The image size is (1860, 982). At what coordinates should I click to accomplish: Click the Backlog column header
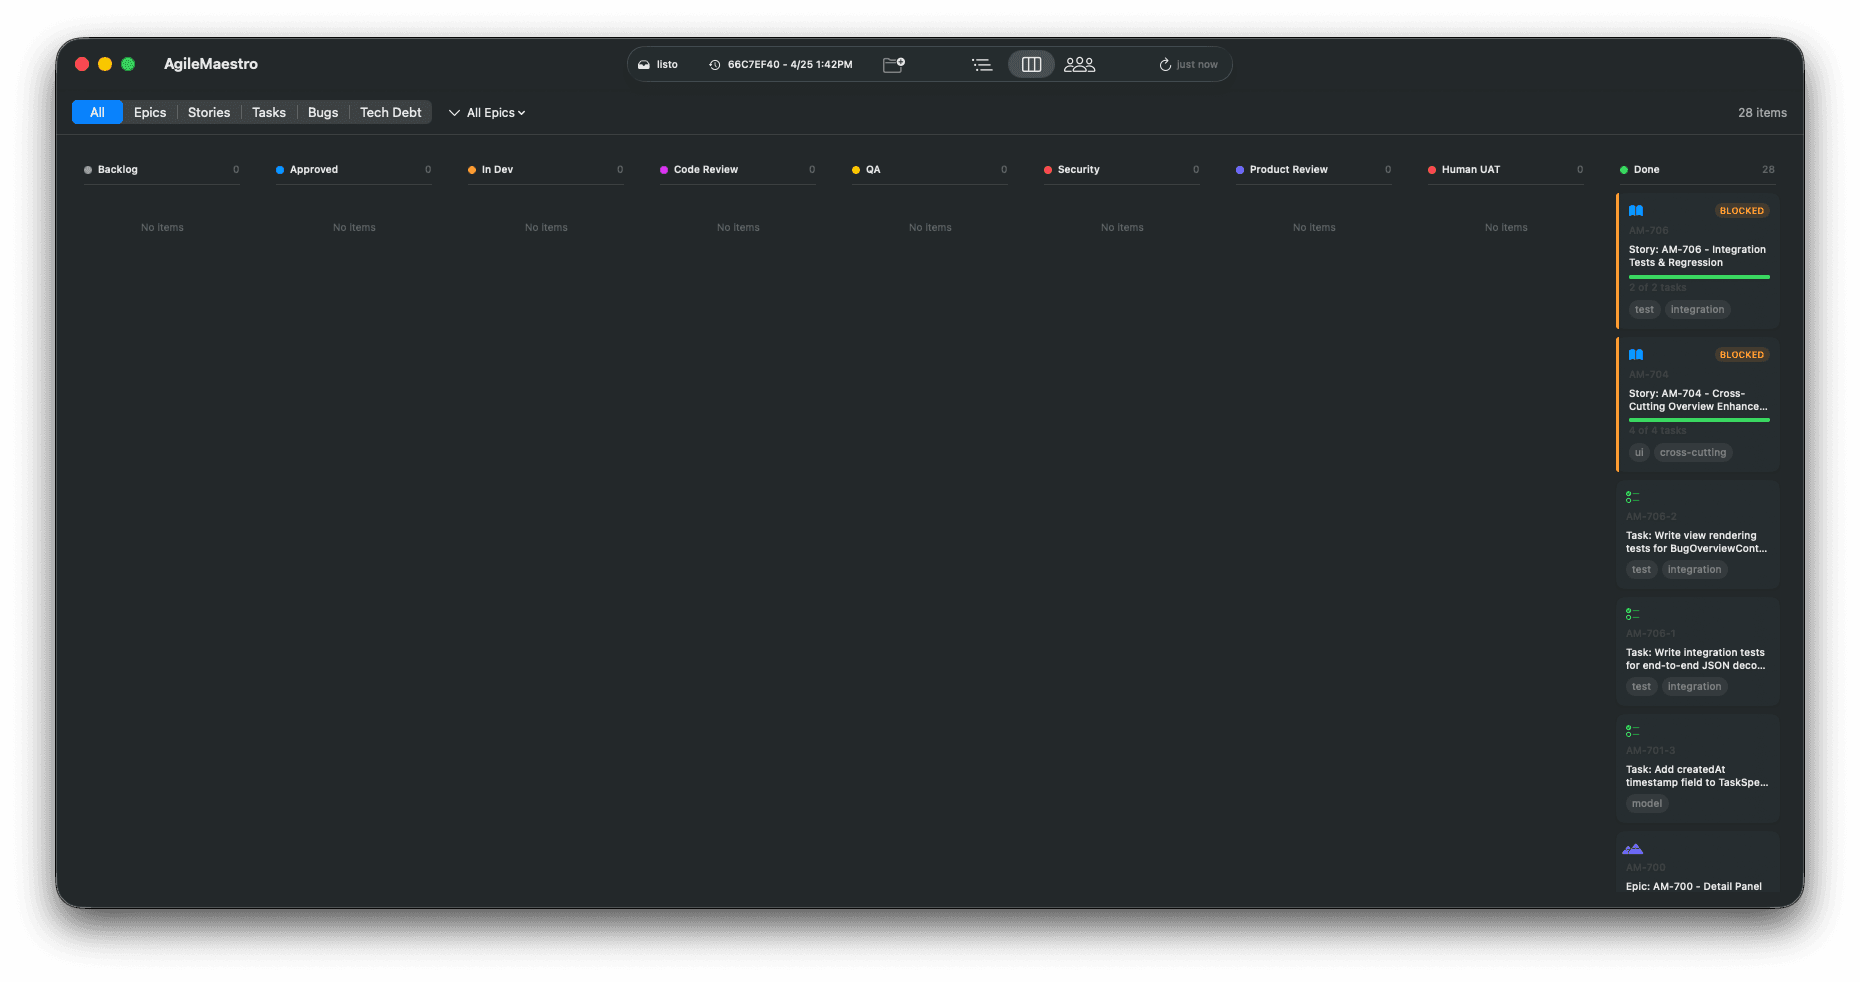162,170
